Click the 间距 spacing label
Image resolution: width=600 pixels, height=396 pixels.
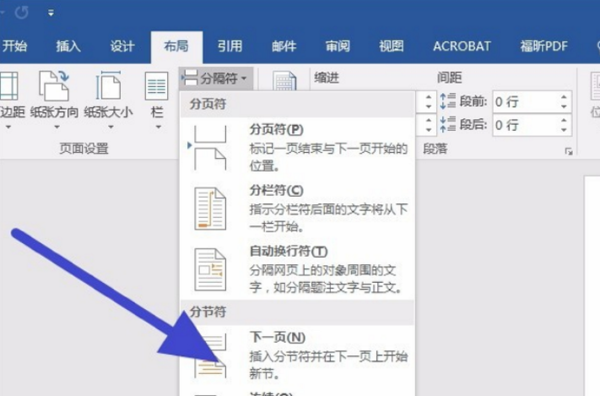coord(449,78)
